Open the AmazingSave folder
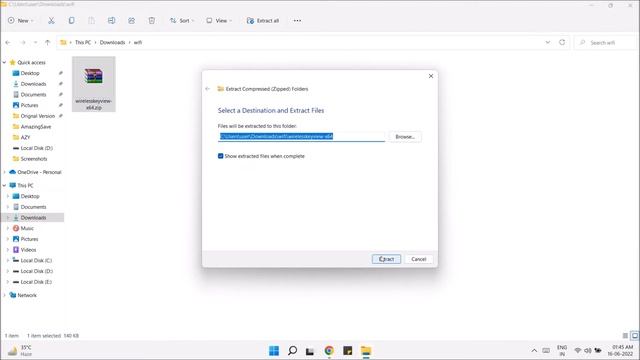640x360 pixels. coord(36,127)
